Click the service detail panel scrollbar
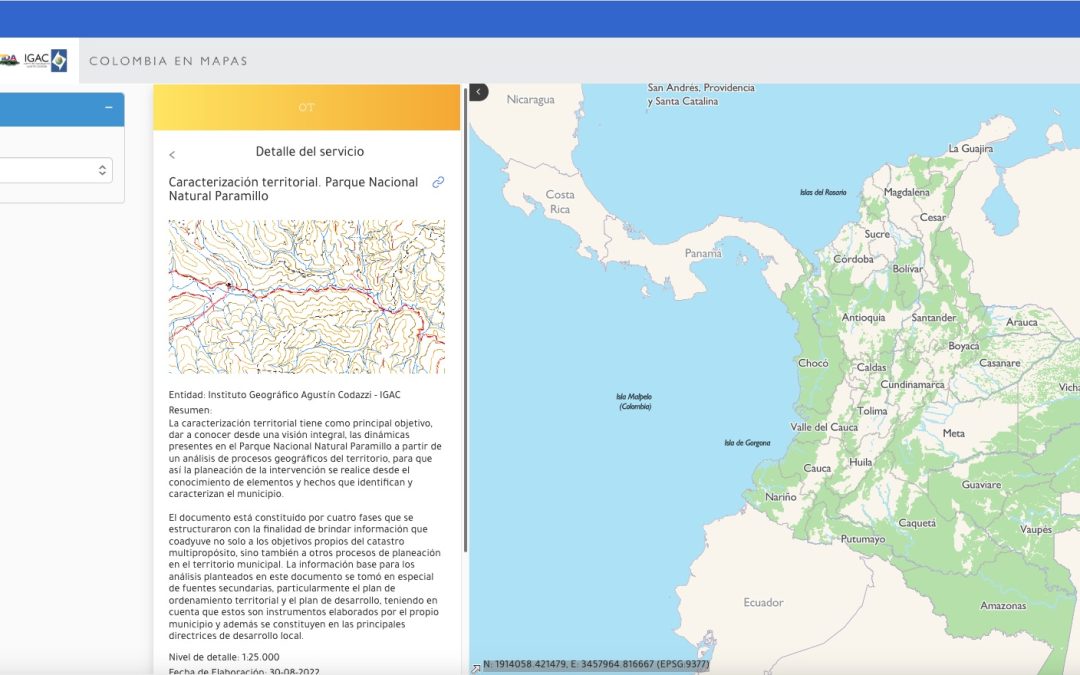The width and height of the screenshot is (1080, 675). 466,319
